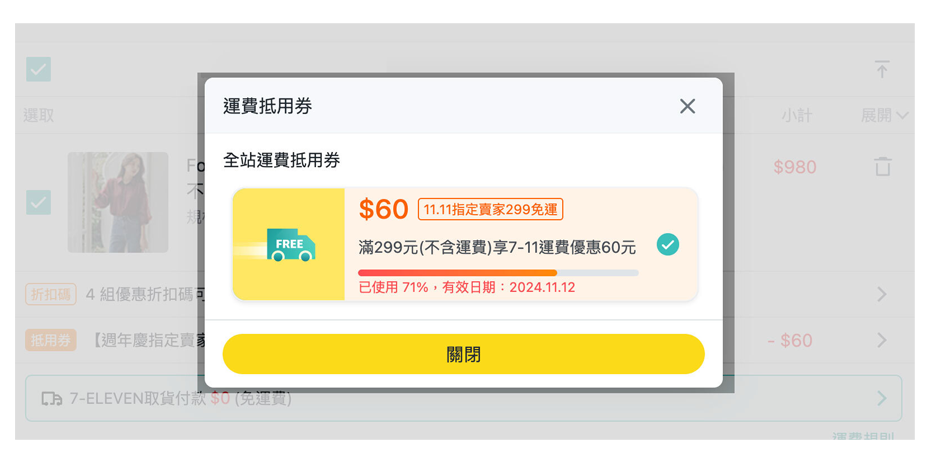Expand the 7-ELEVEN取貨付款 shipping option arrow

tap(881, 398)
